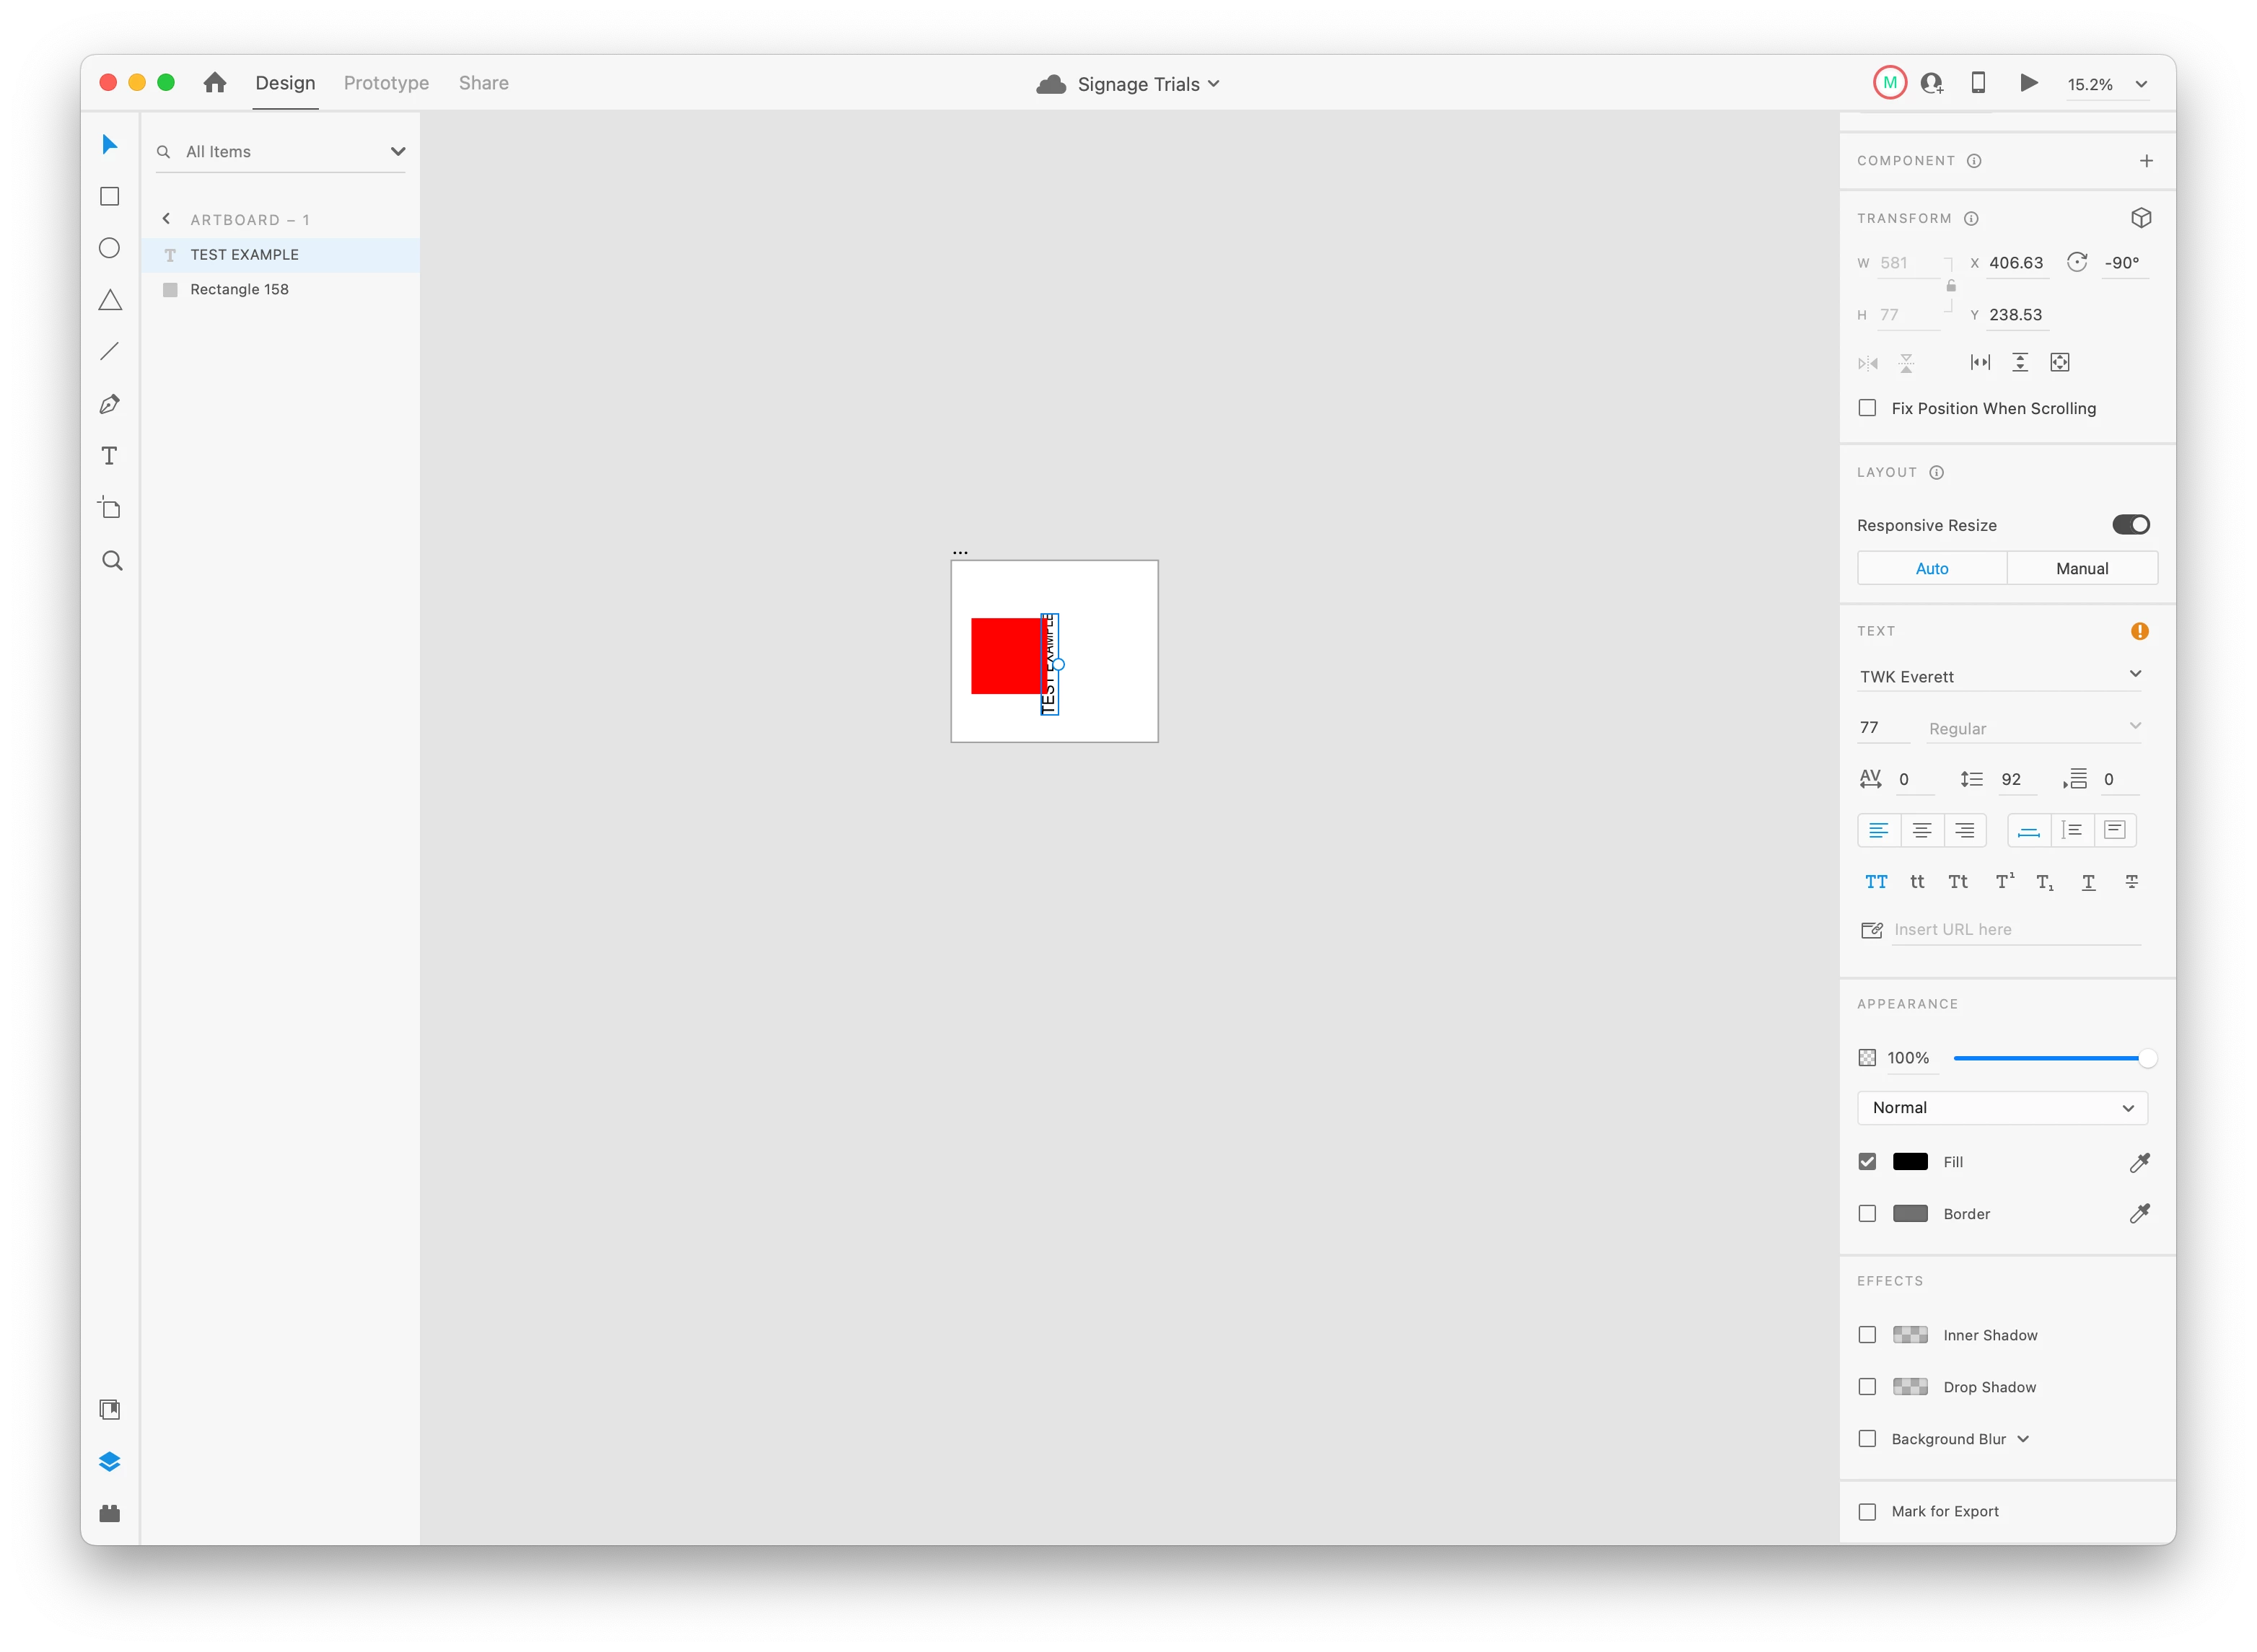Viewport: 2257px width, 1652px height.
Task: Select the Artboard tool
Action: tap(110, 508)
